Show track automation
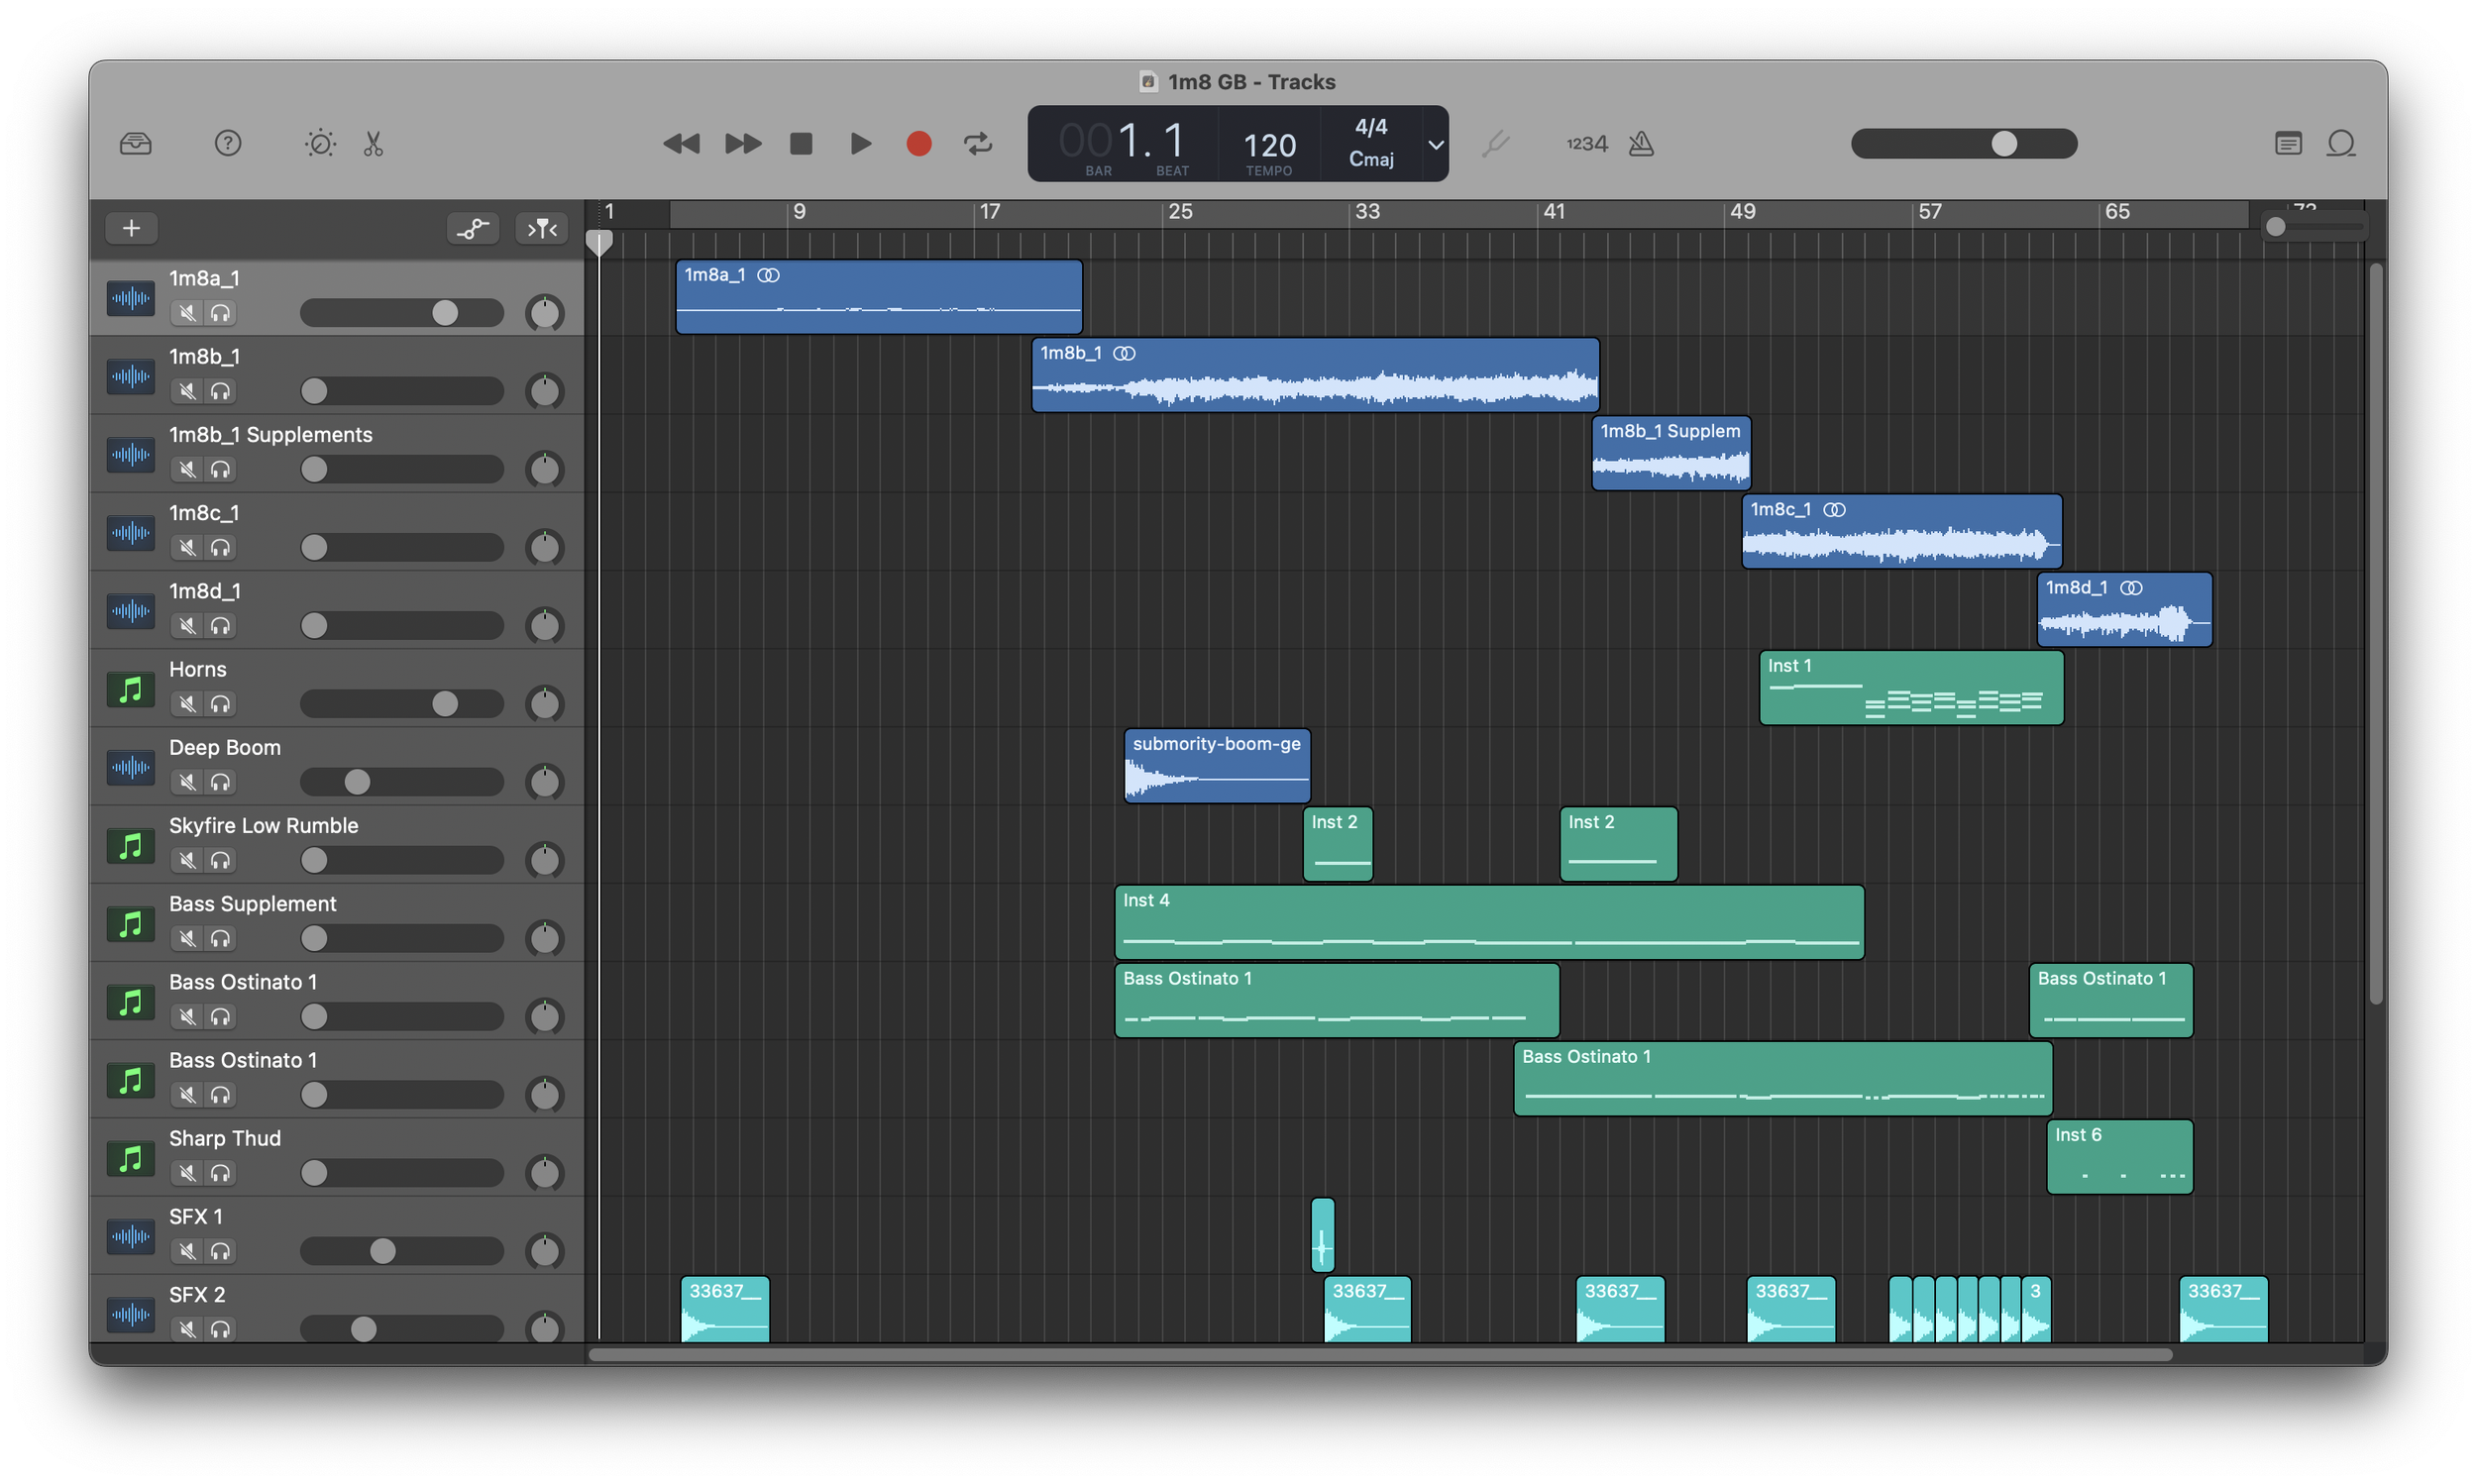Image resolution: width=2477 pixels, height=1484 pixels. [x=473, y=229]
